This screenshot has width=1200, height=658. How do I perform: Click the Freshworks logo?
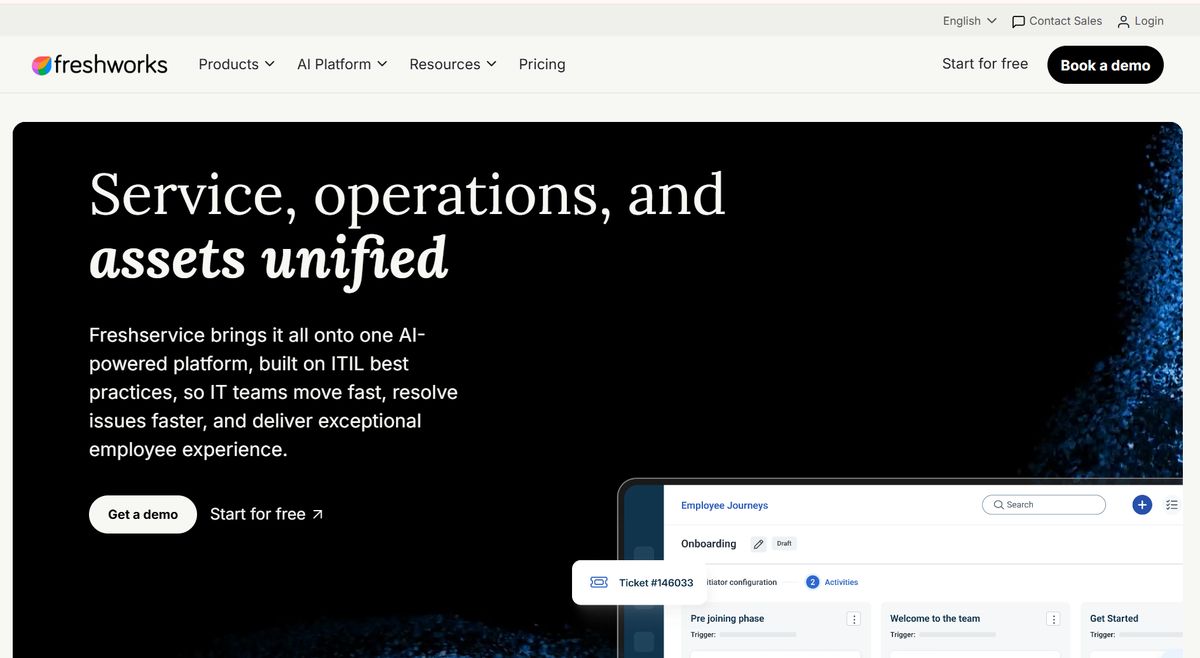point(99,65)
